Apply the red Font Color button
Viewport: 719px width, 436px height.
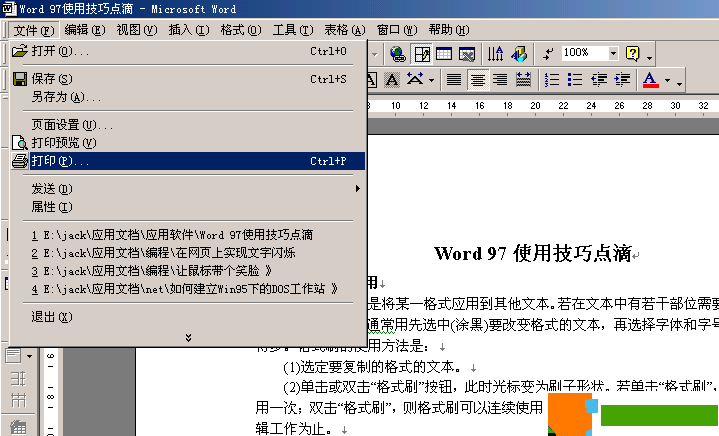coord(650,80)
